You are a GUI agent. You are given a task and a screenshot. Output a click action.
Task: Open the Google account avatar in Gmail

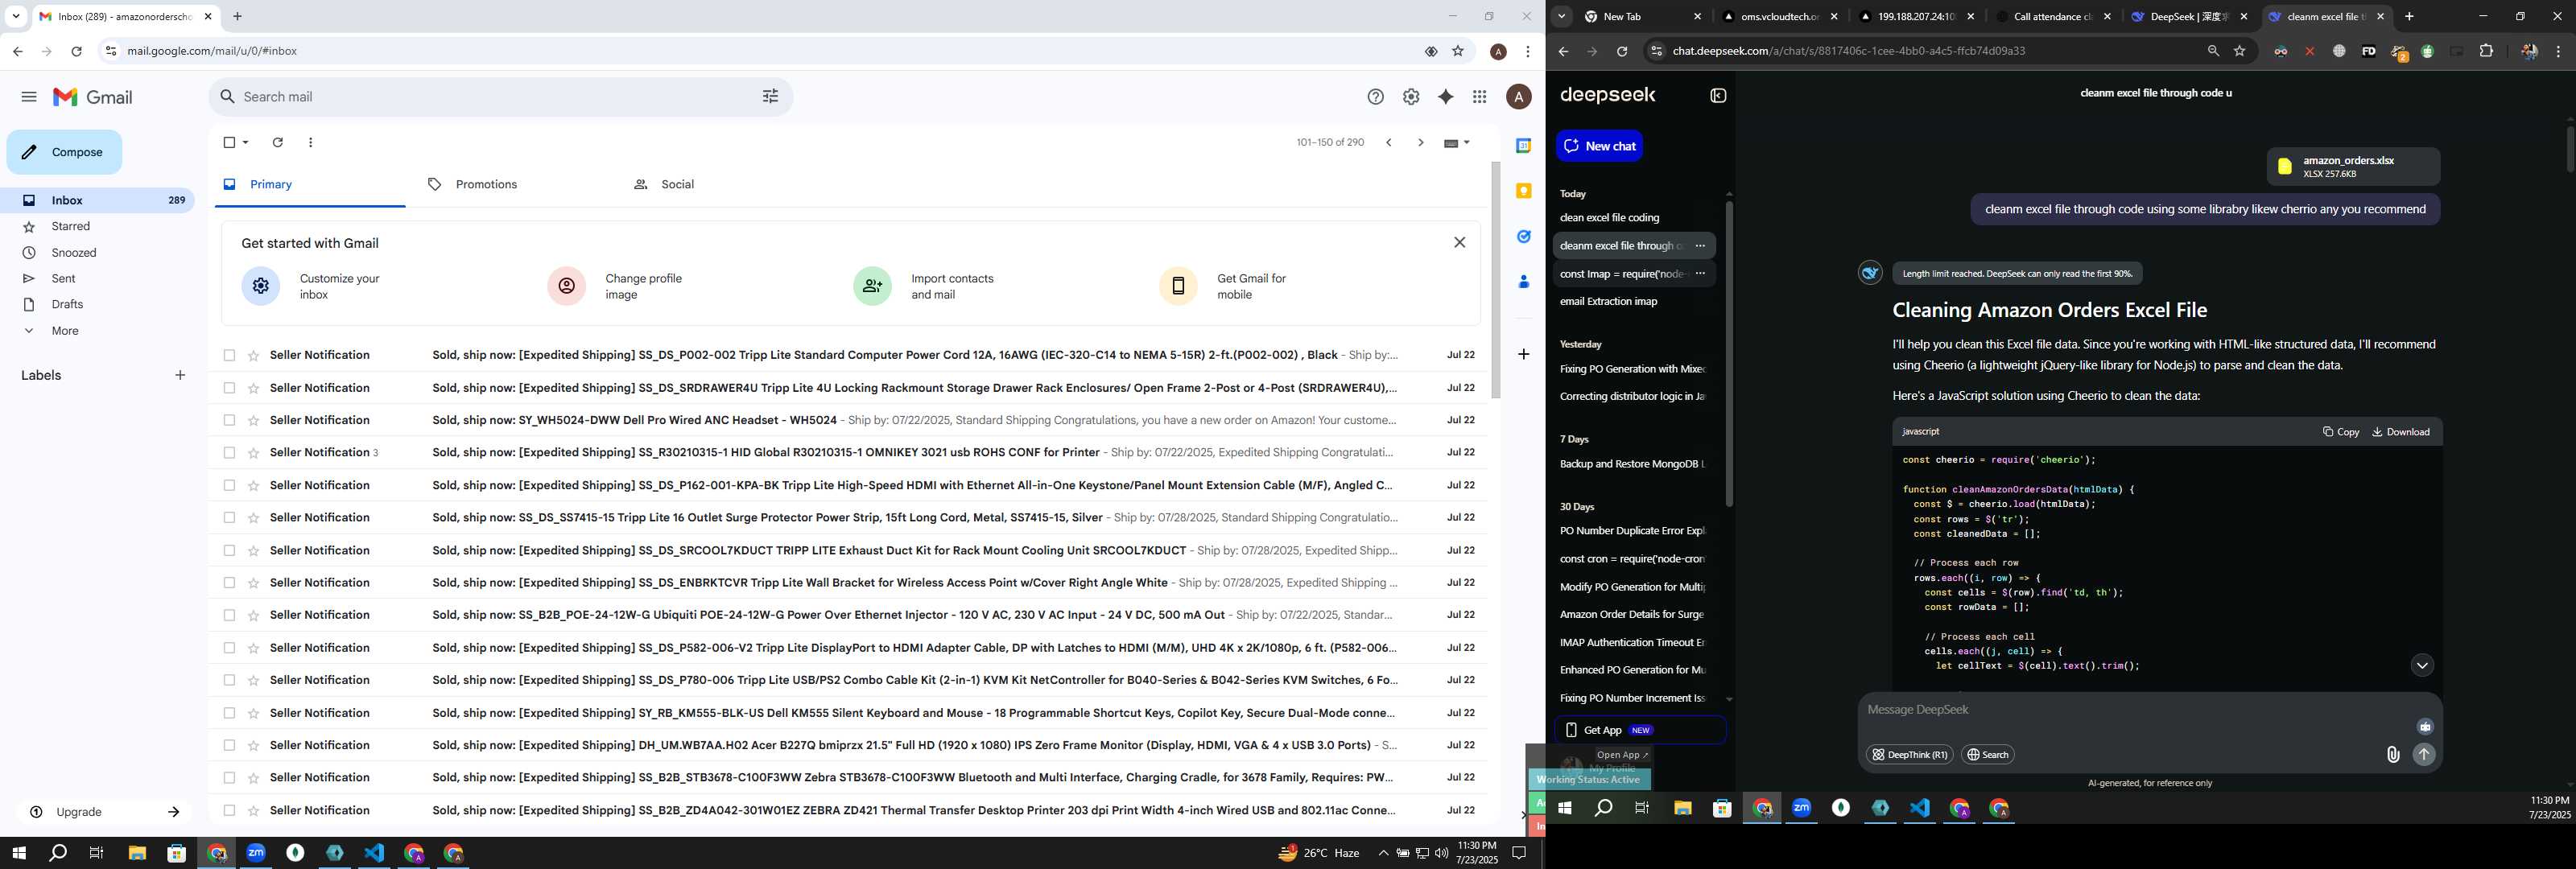[1519, 97]
